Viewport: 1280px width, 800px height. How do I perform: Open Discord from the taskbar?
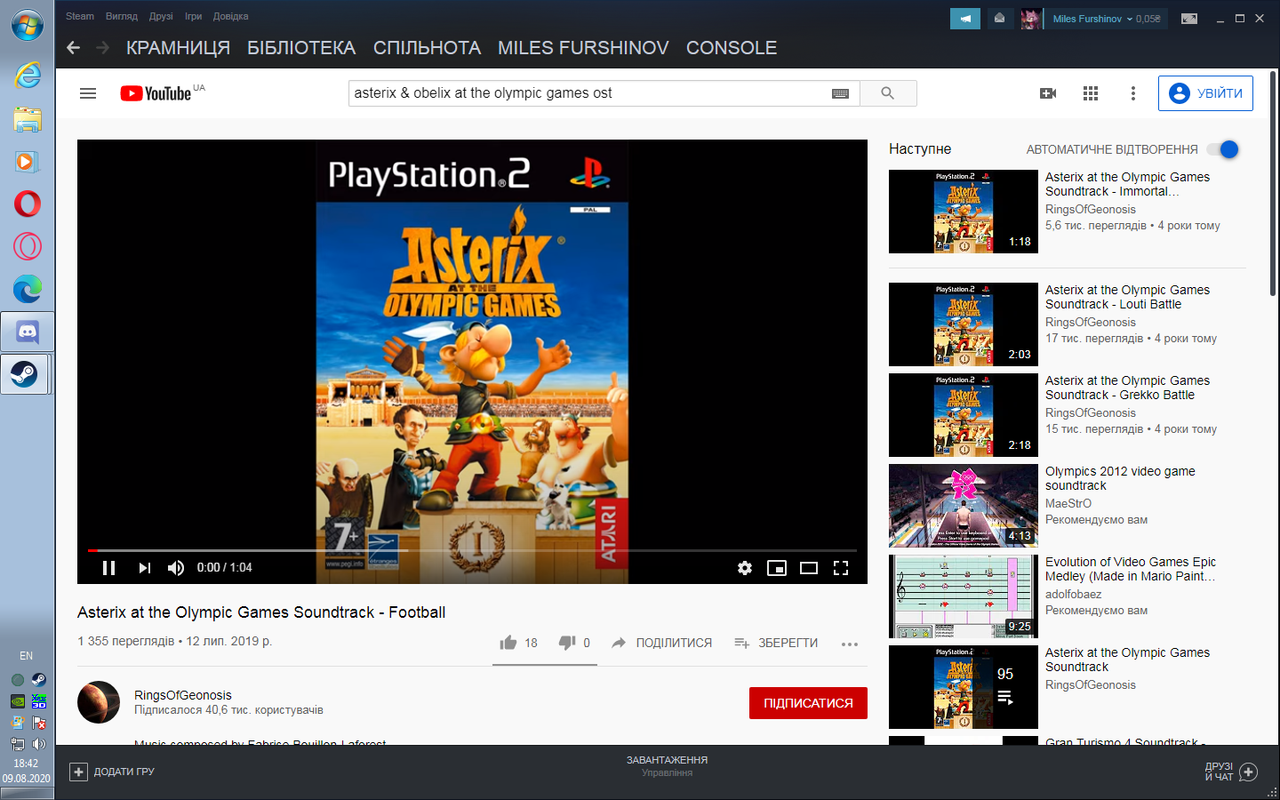coord(27,332)
